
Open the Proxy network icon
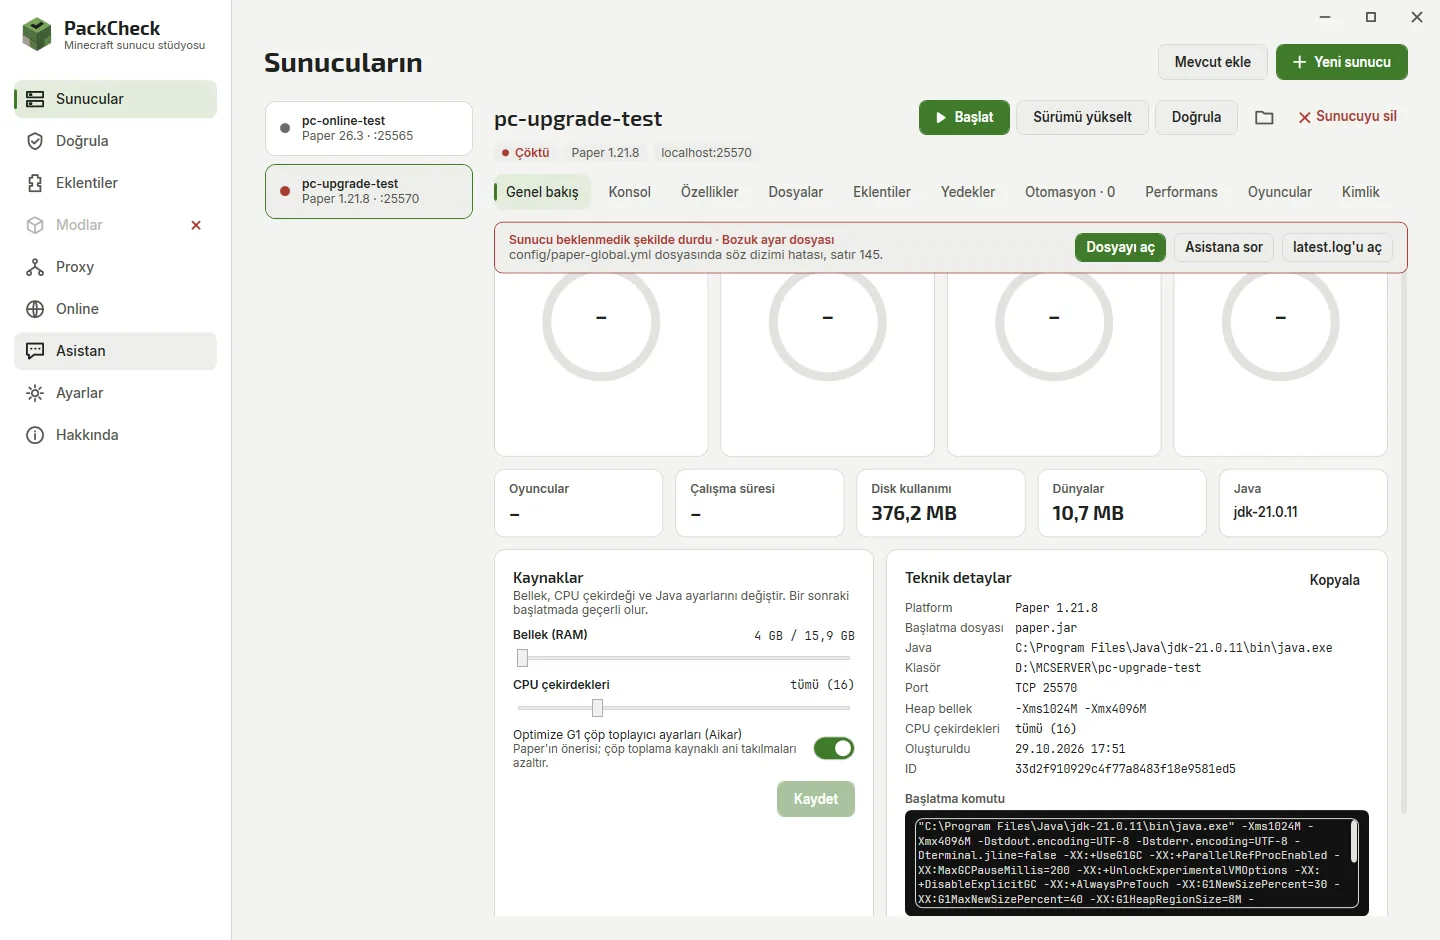coord(35,267)
